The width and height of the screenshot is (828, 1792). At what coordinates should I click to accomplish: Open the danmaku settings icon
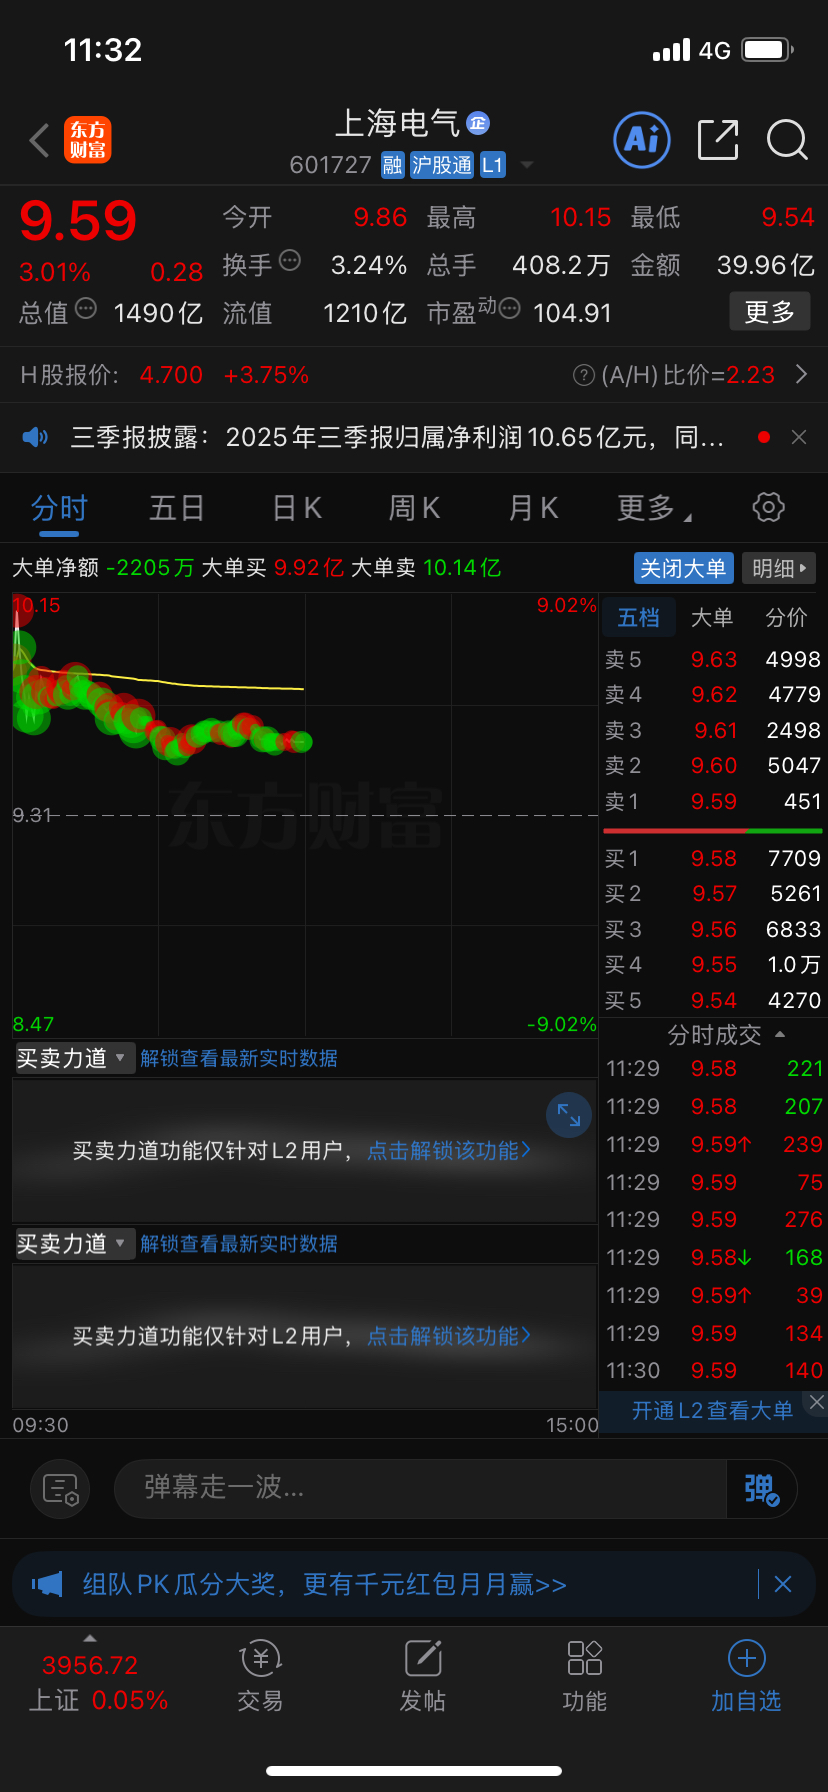point(60,1489)
